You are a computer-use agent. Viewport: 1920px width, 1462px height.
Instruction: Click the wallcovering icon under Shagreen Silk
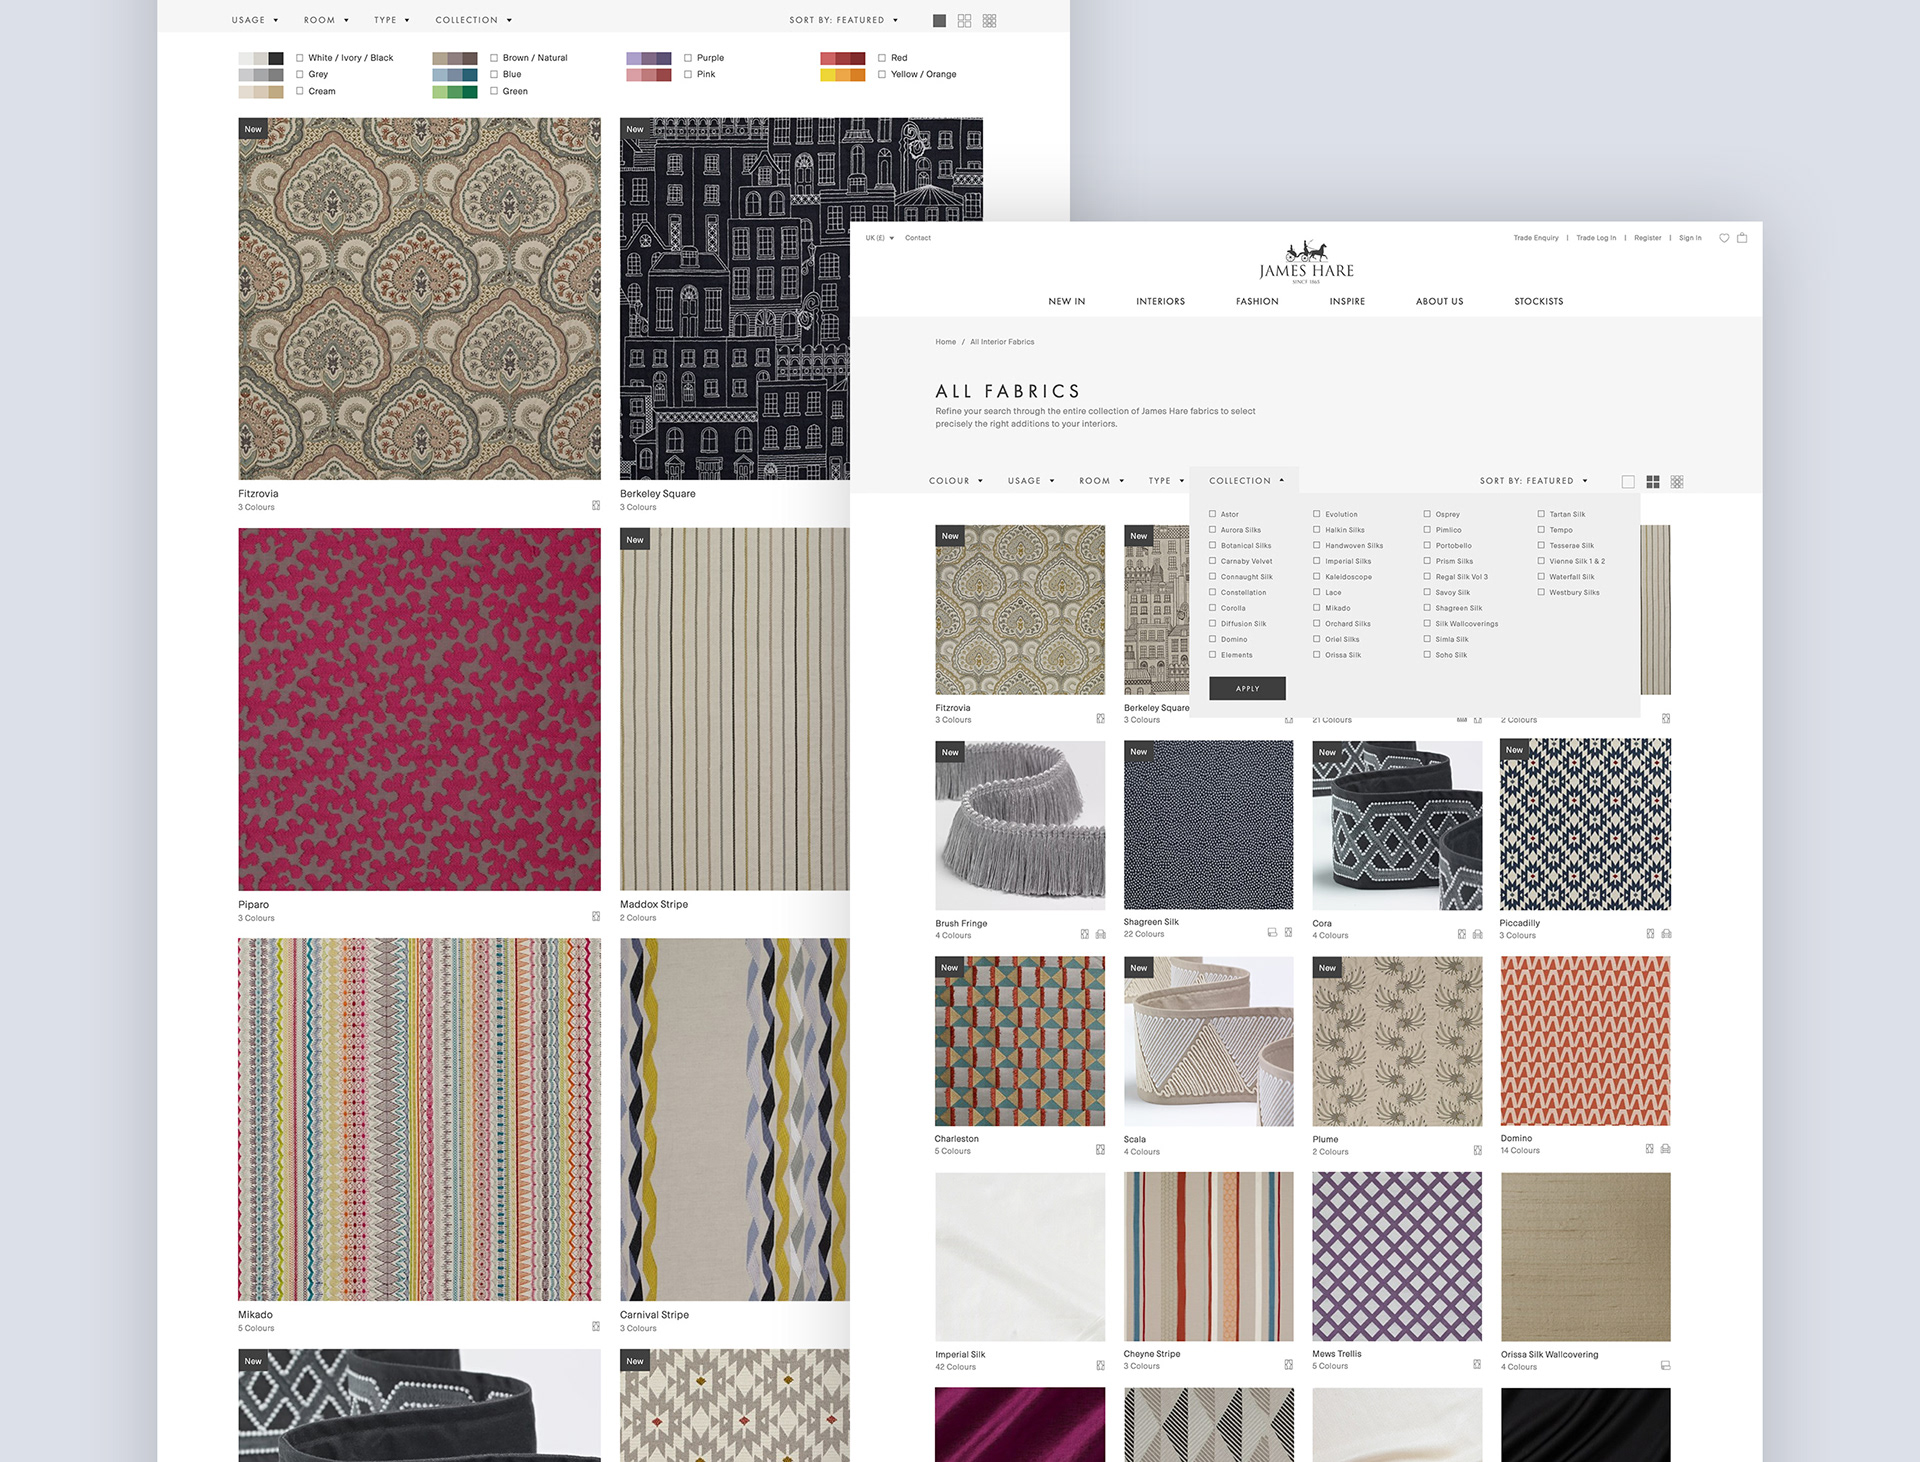pyautogui.click(x=1272, y=932)
